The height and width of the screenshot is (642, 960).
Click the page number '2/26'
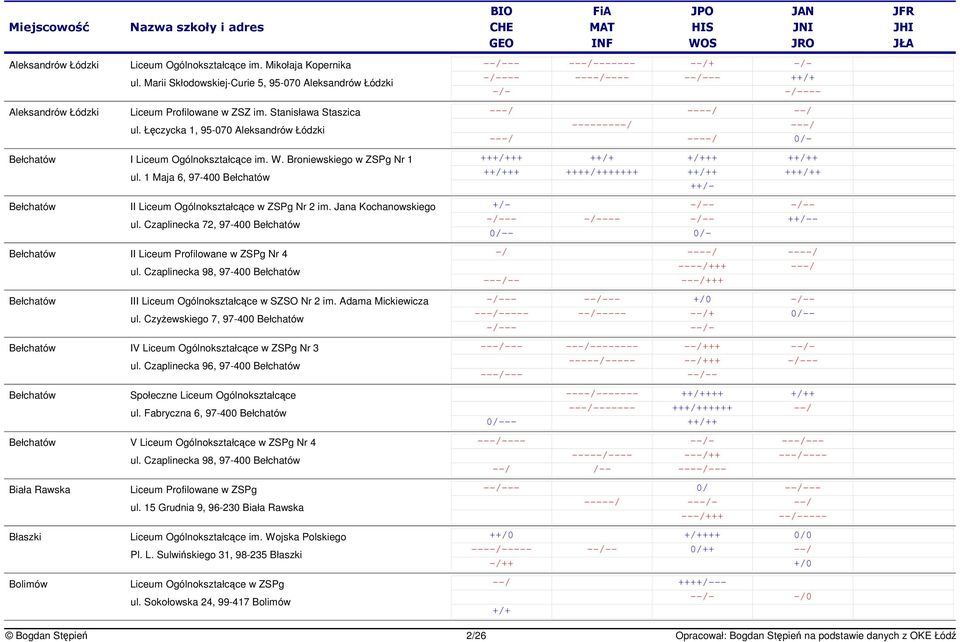[x=476, y=635]
